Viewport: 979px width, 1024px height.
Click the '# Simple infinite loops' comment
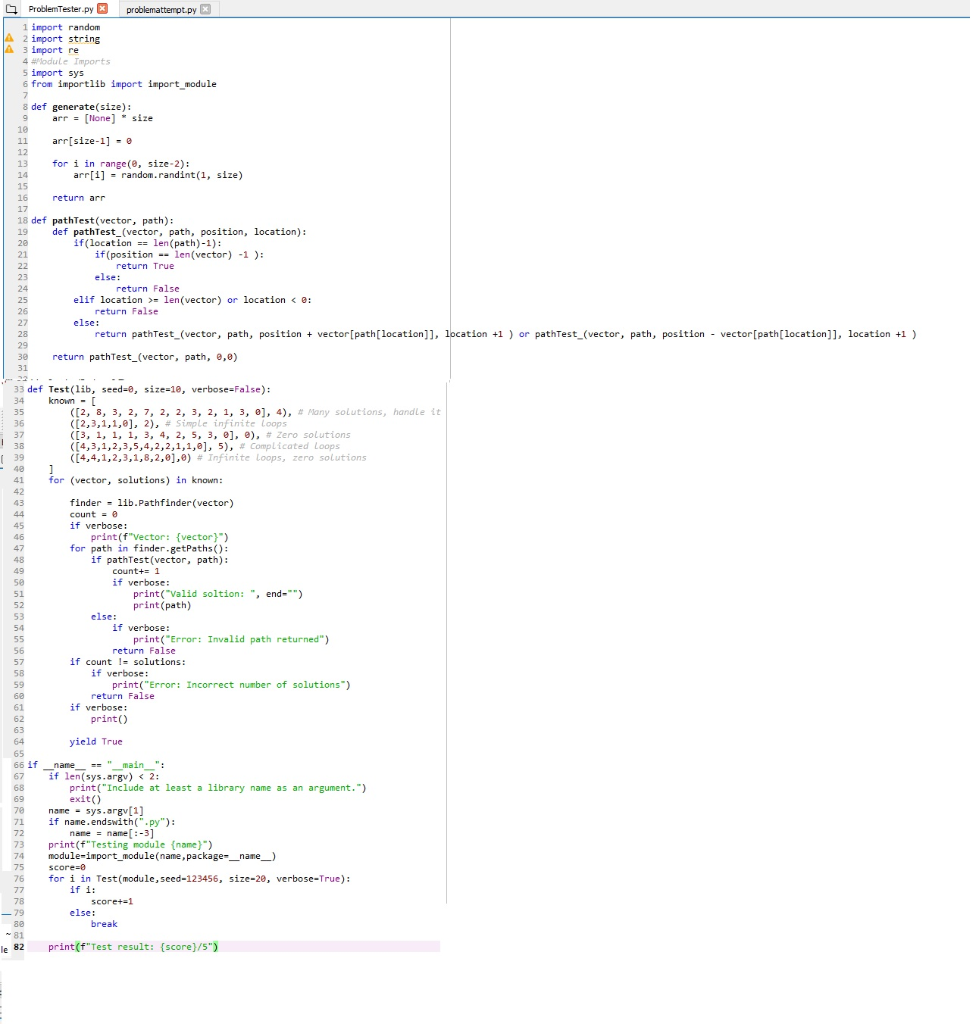pos(226,424)
